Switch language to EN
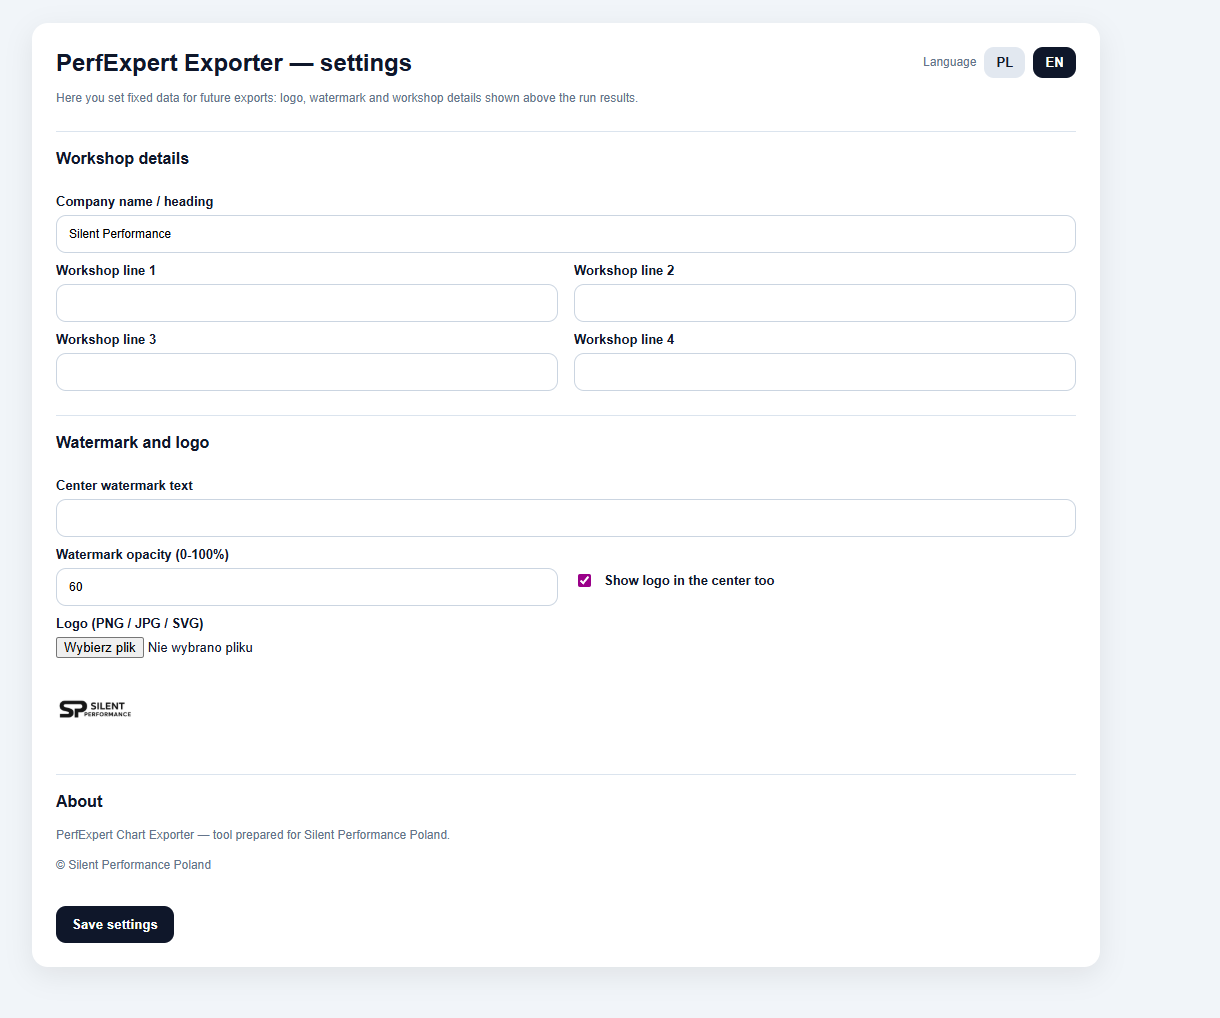The height and width of the screenshot is (1018, 1220). [1054, 62]
